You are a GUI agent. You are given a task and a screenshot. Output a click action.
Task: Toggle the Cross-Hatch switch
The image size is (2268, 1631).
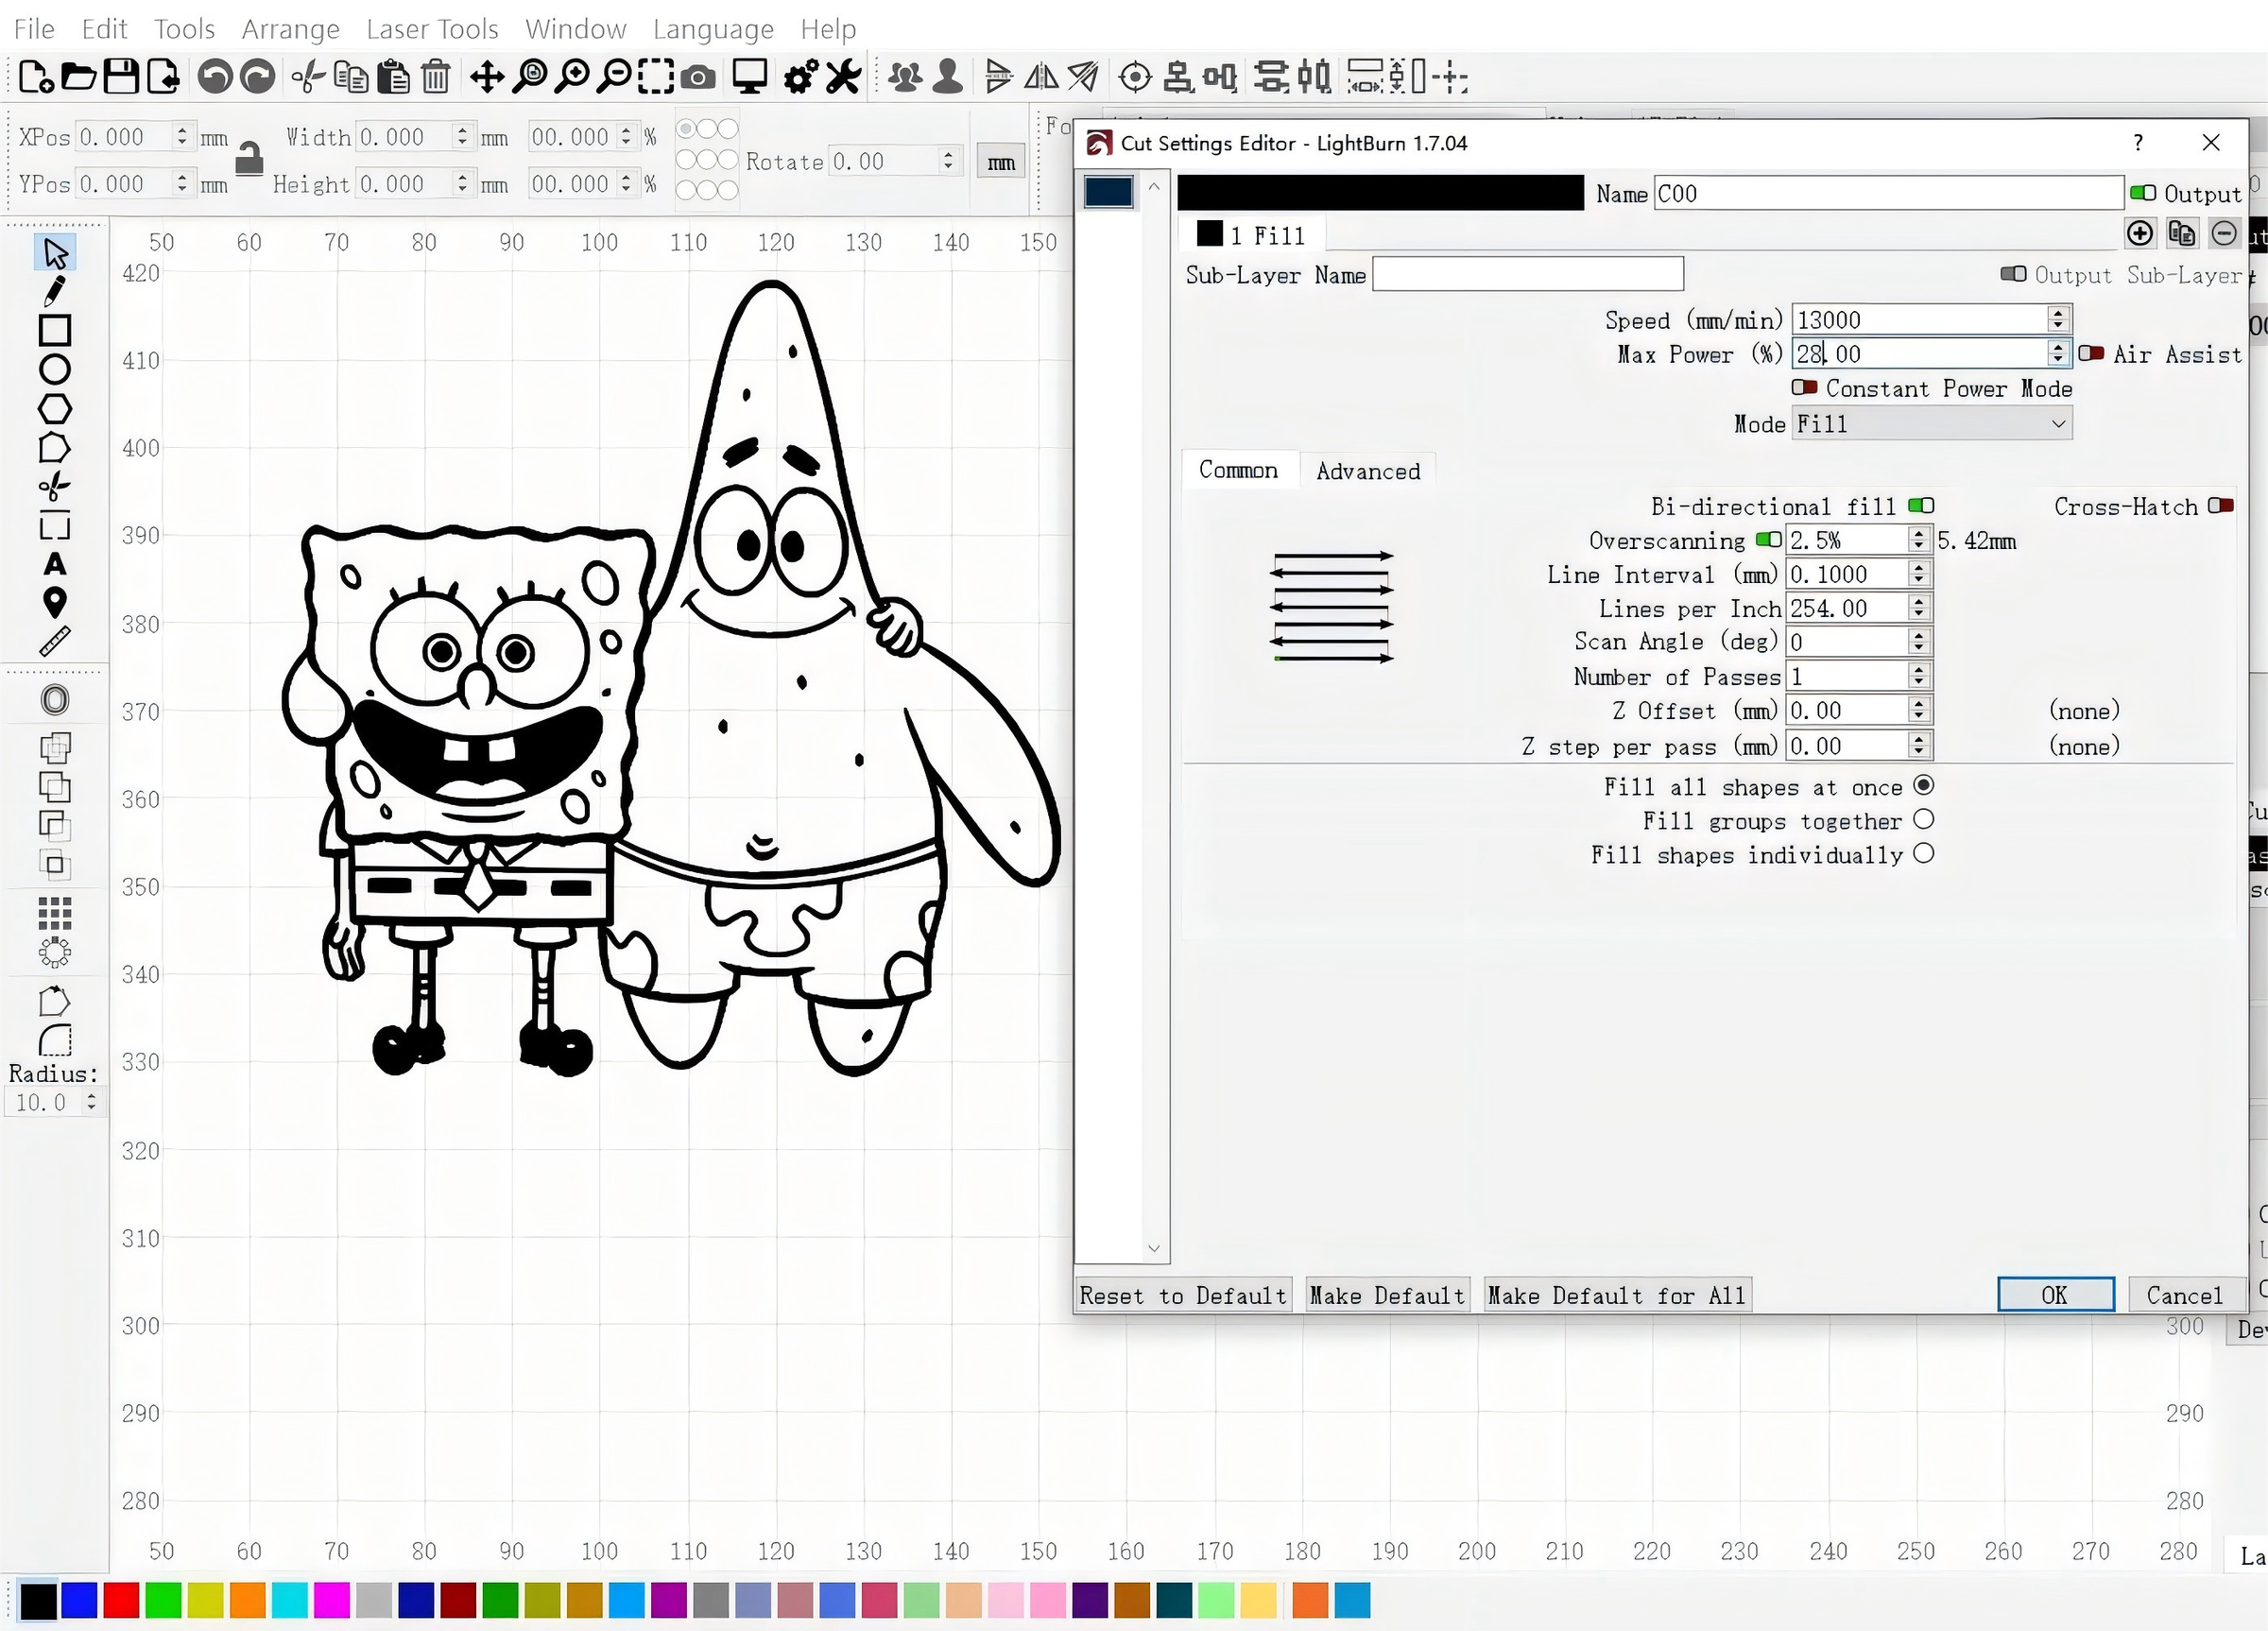tap(2220, 505)
